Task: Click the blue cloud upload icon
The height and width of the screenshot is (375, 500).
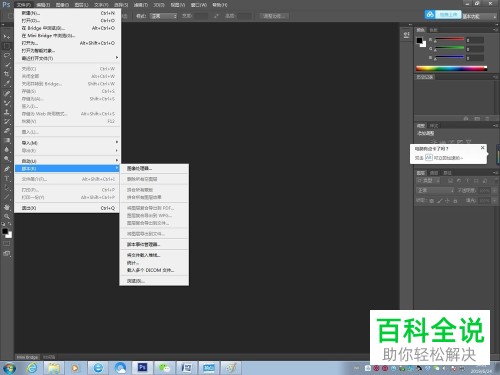Action: [x=430, y=15]
